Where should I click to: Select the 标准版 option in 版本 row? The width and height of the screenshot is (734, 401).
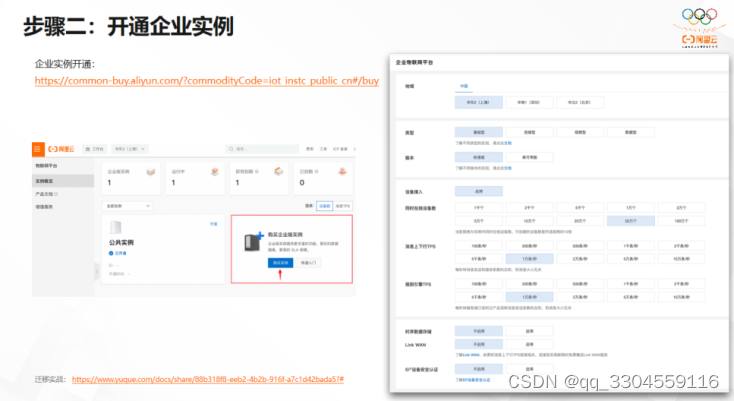coord(478,157)
